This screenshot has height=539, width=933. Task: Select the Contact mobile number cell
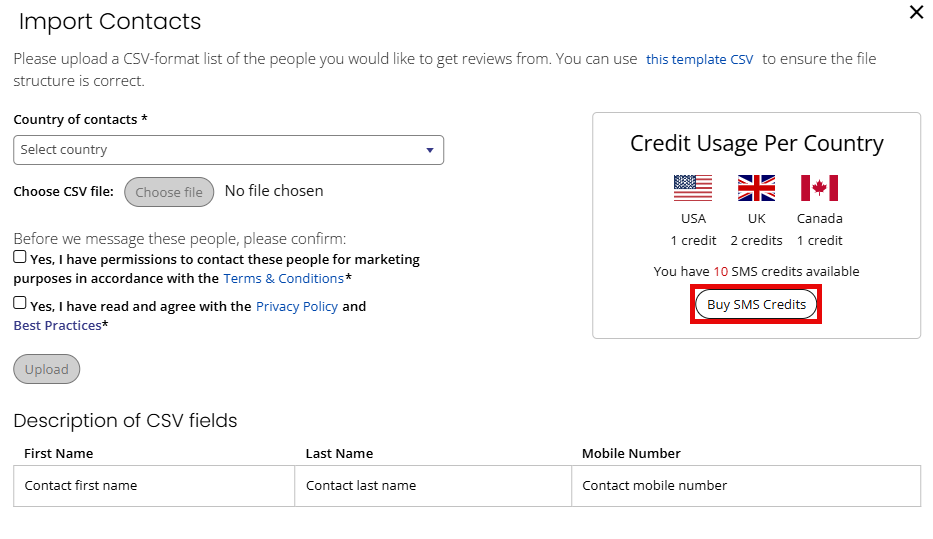(746, 486)
